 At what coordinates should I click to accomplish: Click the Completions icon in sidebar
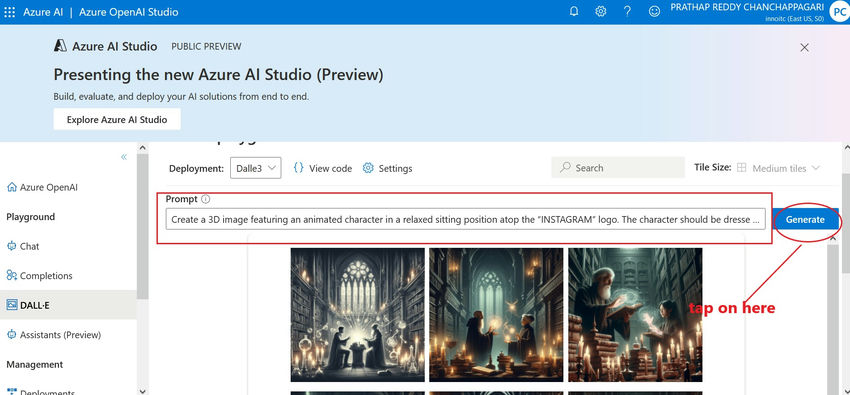tap(11, 276)
